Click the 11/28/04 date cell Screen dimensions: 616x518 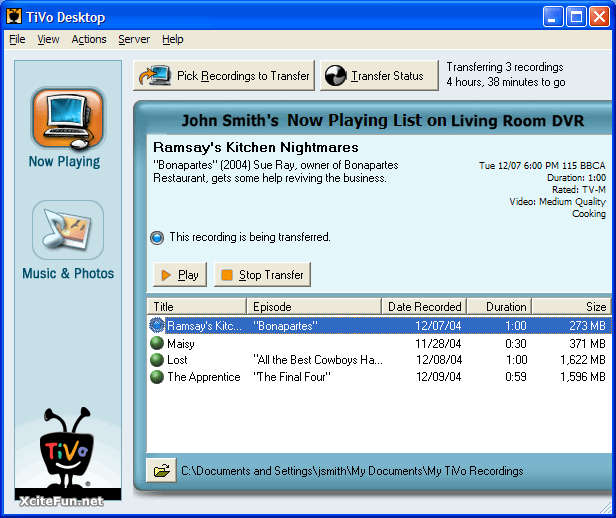(438, 344)
